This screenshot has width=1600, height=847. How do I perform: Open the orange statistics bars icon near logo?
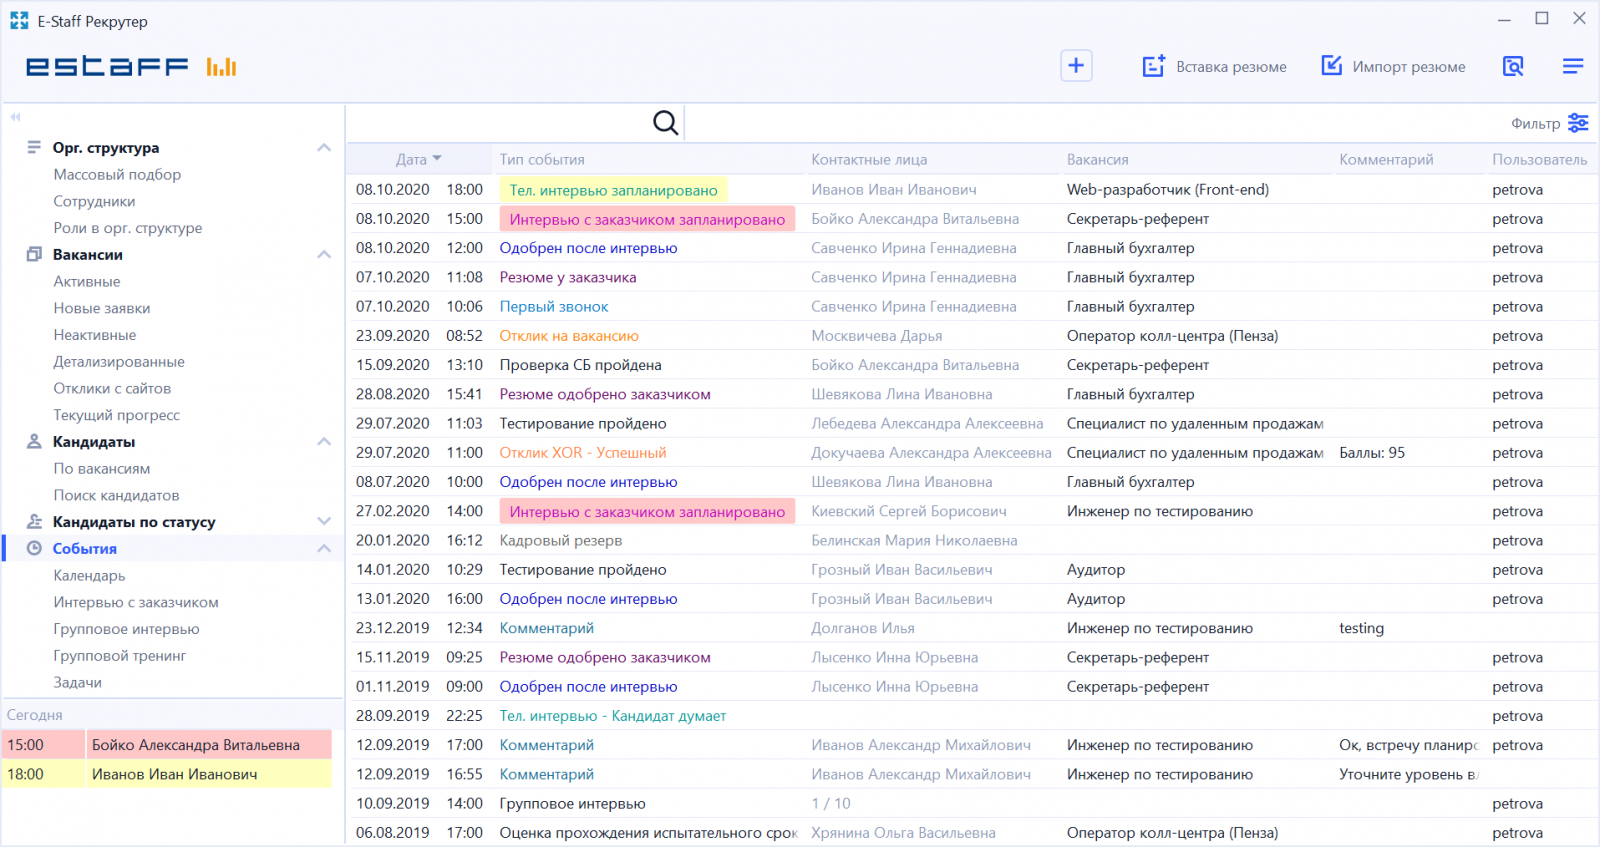point(221,67)
